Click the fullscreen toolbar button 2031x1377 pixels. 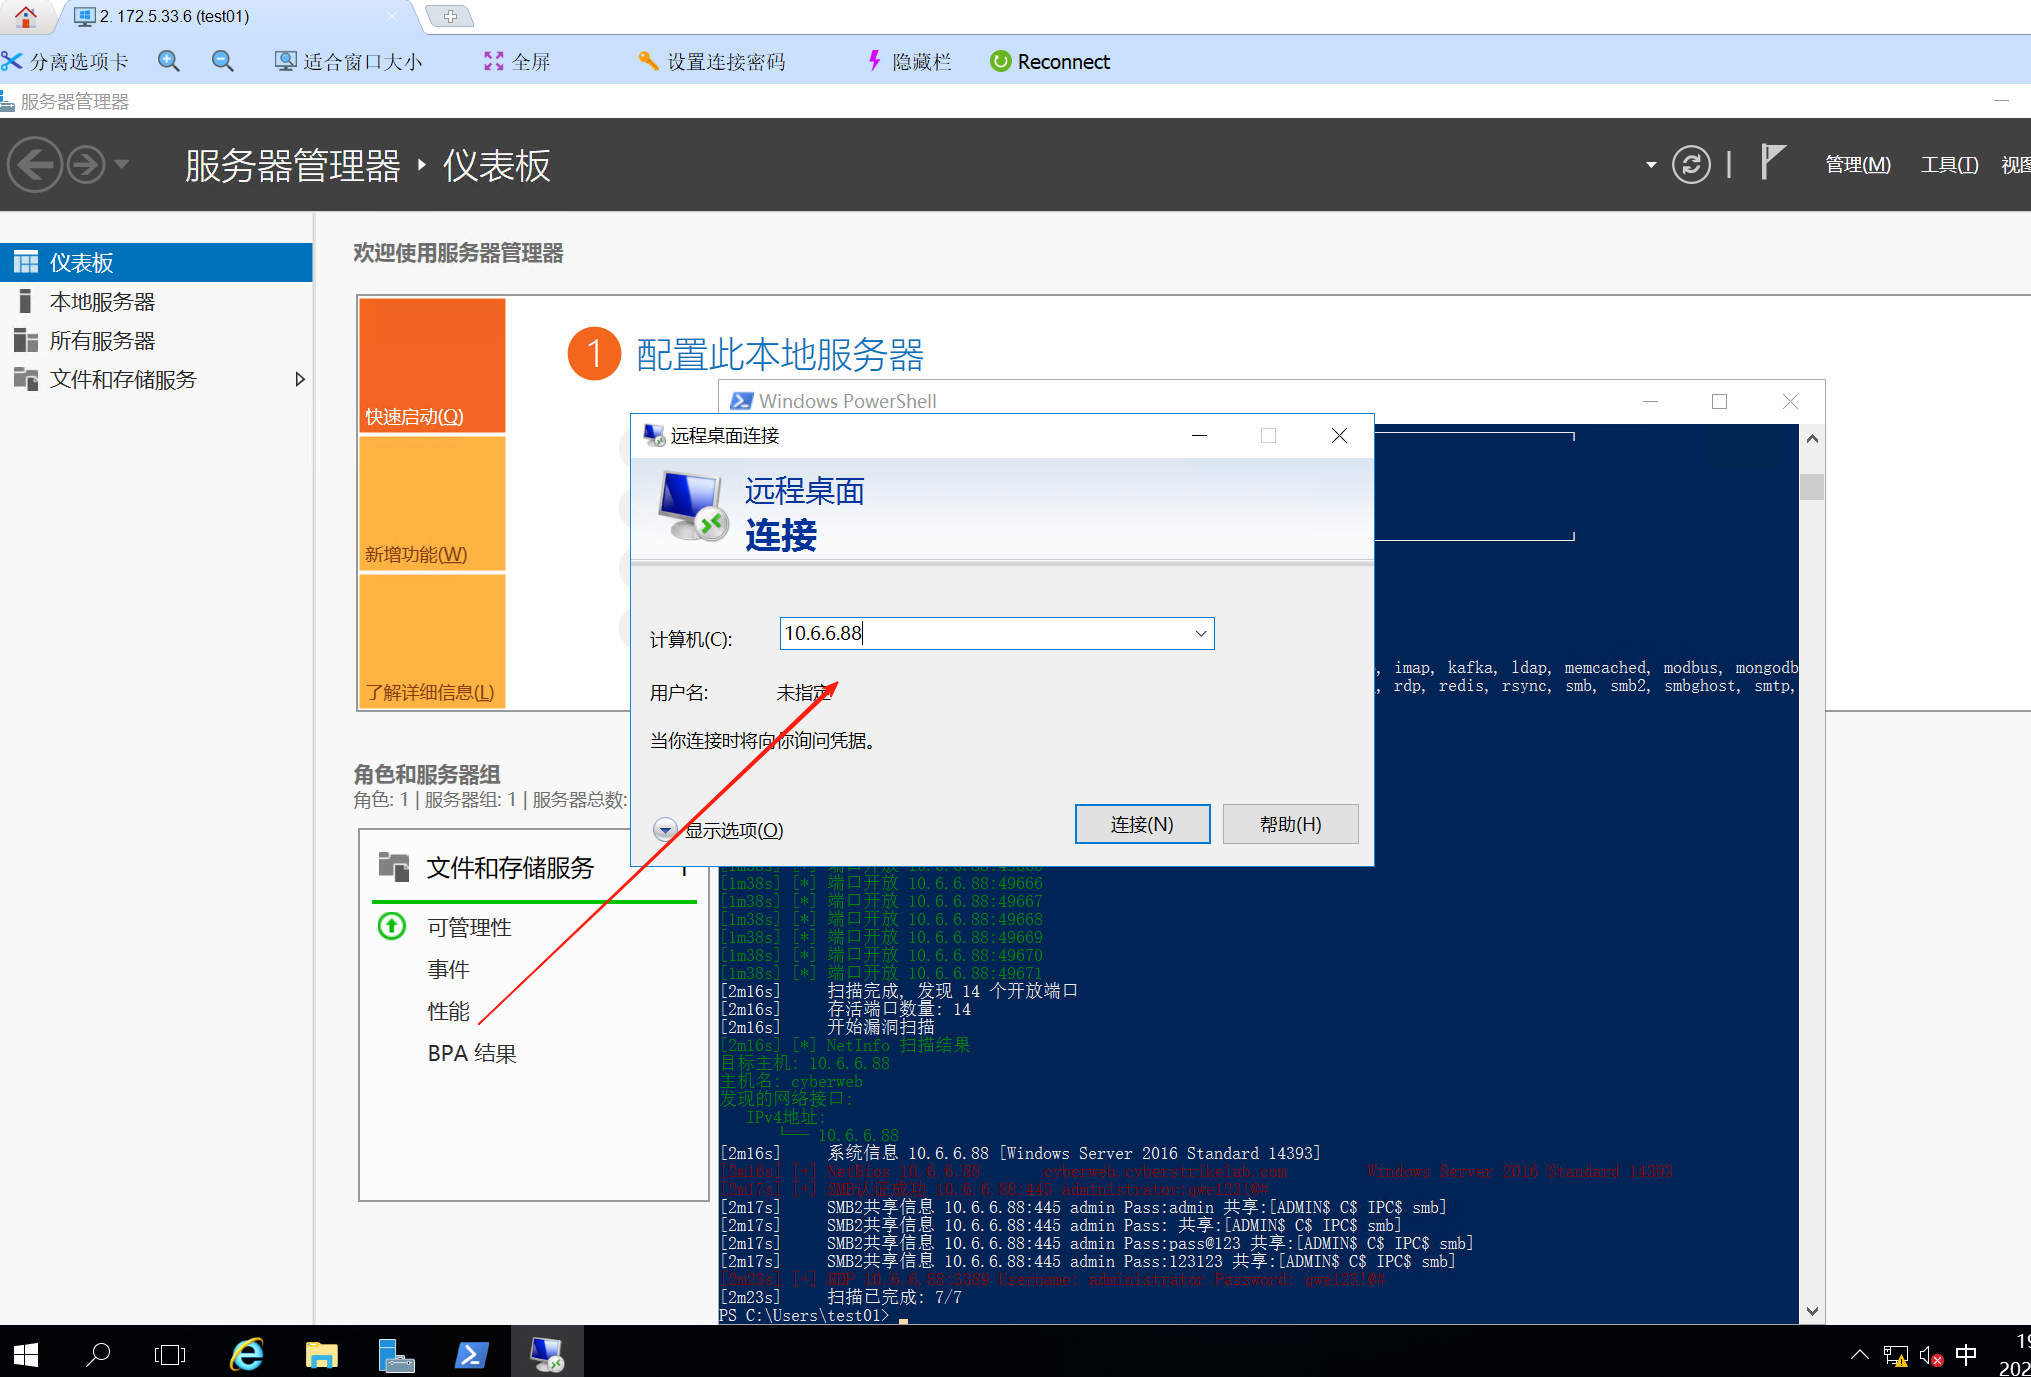(517, 61)
